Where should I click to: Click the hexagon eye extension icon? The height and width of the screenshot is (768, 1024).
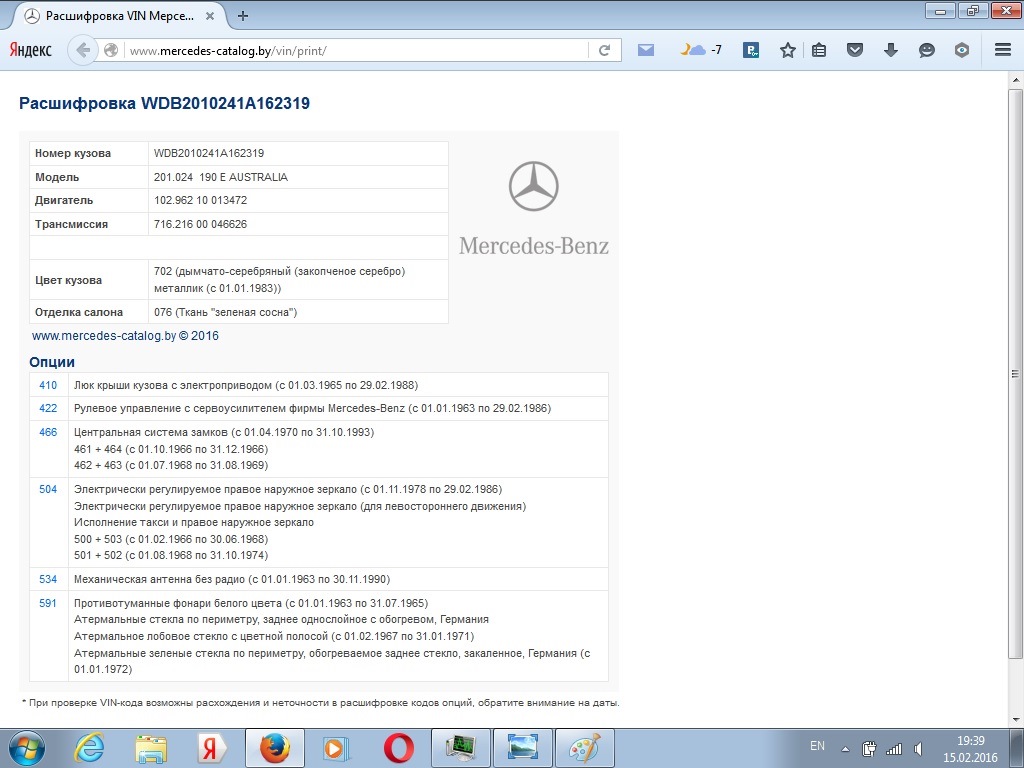(x=961, y=50)
